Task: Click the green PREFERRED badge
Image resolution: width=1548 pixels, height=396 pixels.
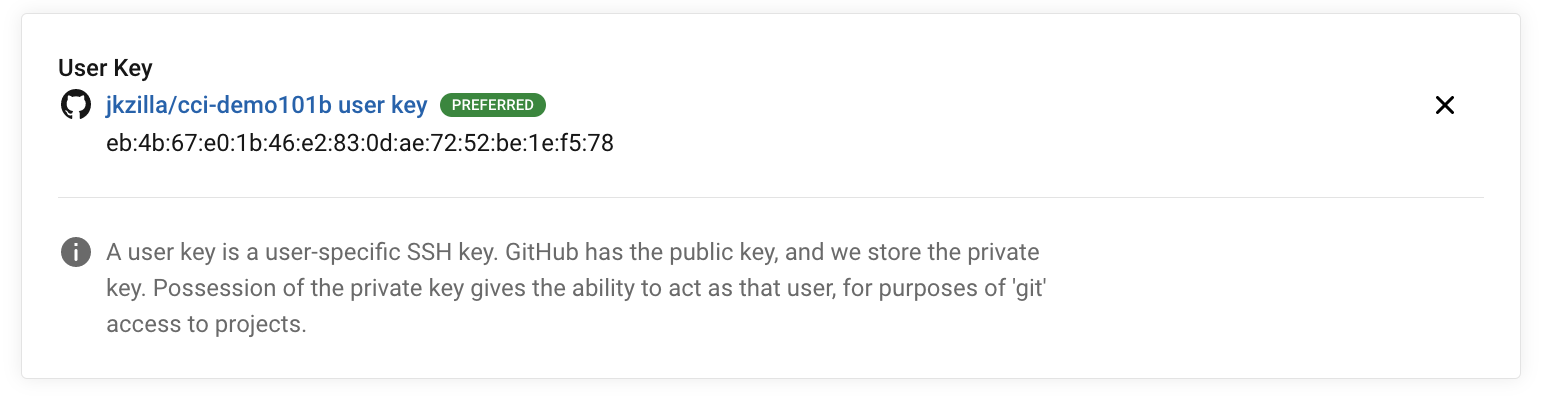Action: (493, 105)
